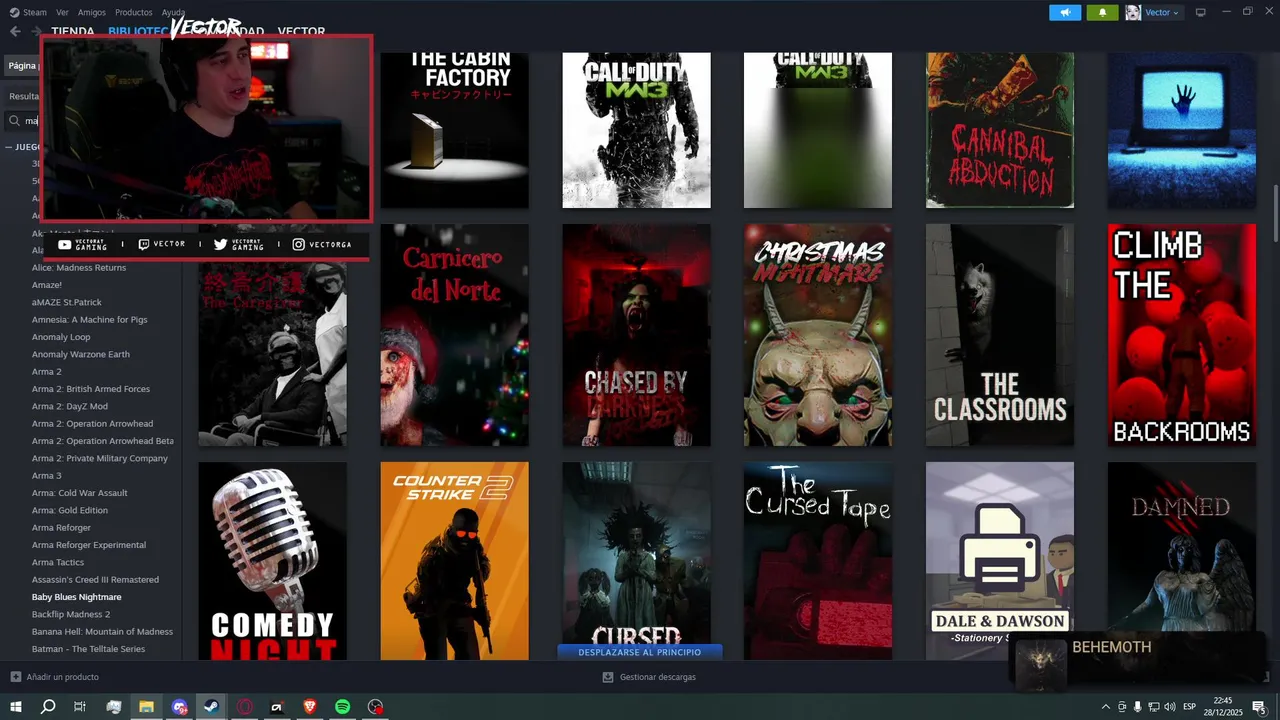This screenshot has width=1280, height=720.
Task: Collapse the JUEGOS category in sidebar
Action: pos(9,147)
